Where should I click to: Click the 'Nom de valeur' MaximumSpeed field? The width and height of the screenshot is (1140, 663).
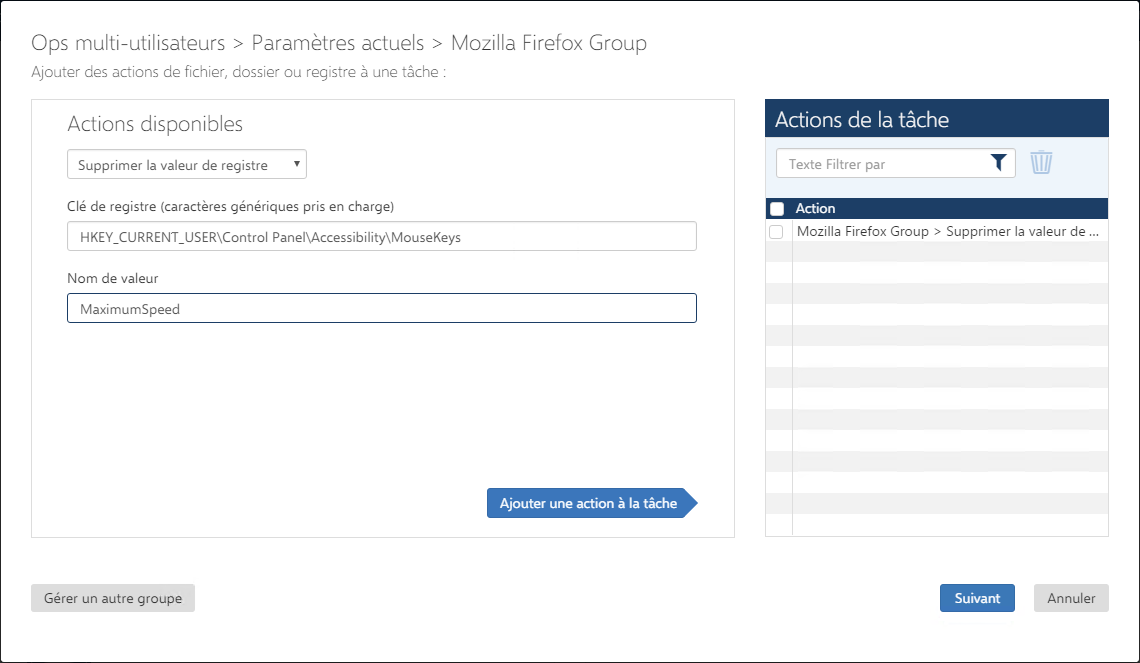(x=381, y=309)
